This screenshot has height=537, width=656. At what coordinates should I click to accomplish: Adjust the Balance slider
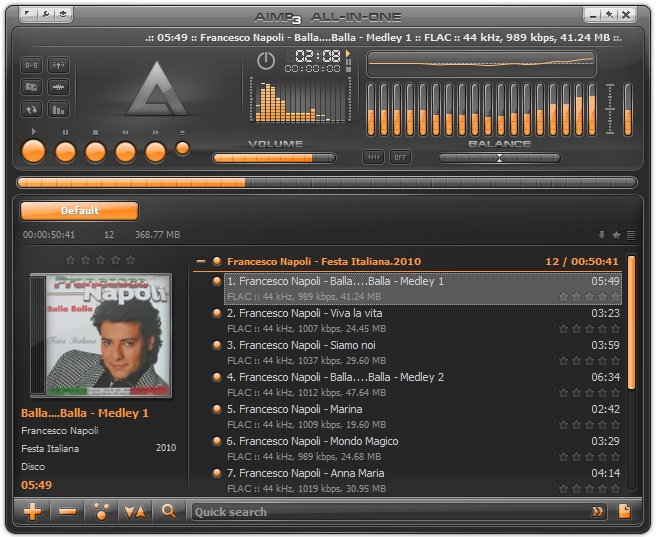[499, 158]
